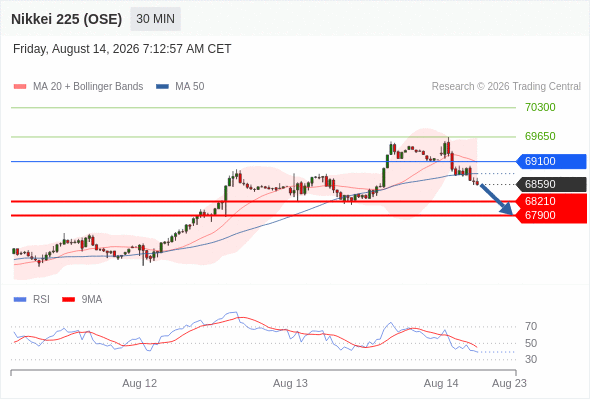This screenshot has width=590, height=400.
Task: Click the Aug 12 date axis marker
Action: point(140,383)
